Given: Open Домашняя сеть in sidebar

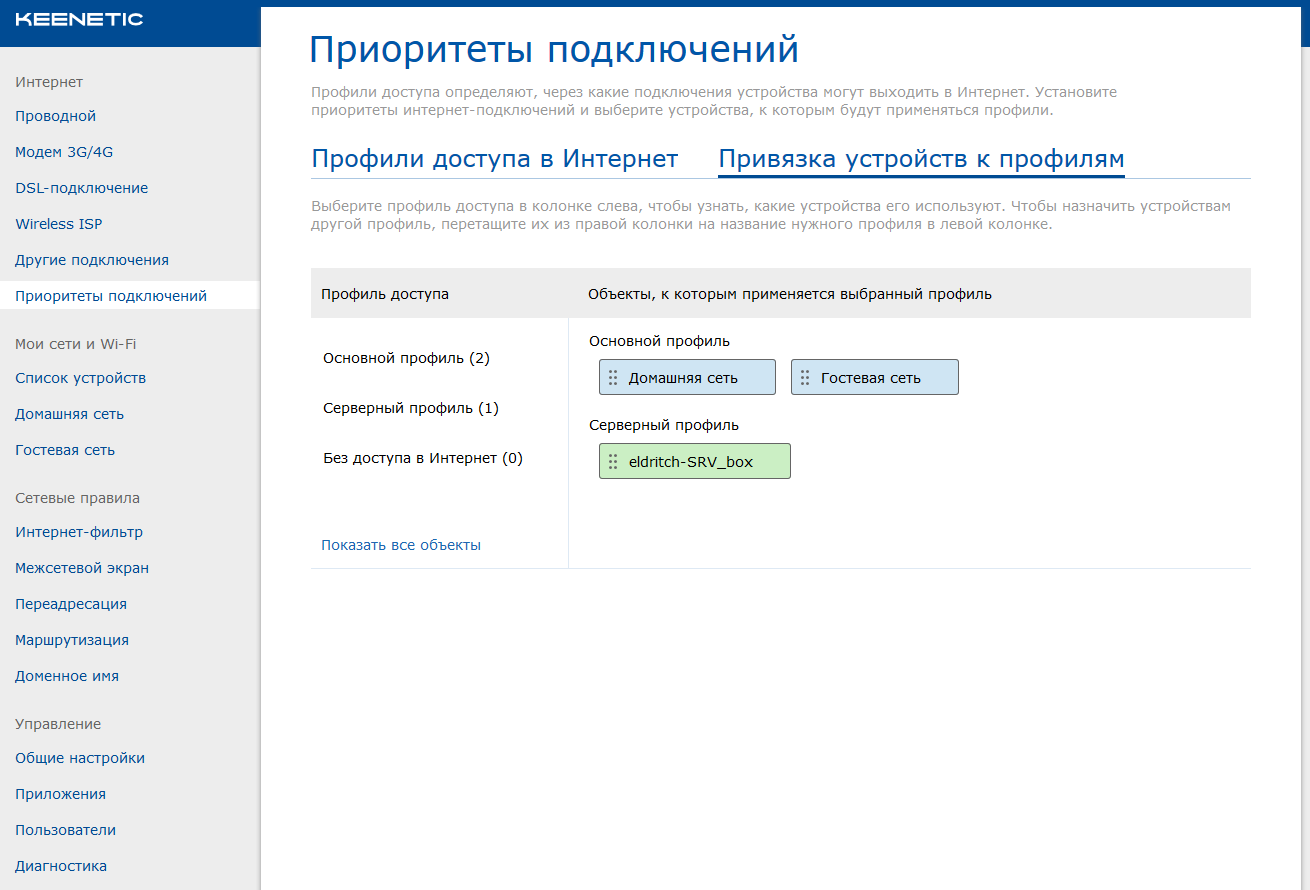Looking at the screenshot, I should (70, 414).
